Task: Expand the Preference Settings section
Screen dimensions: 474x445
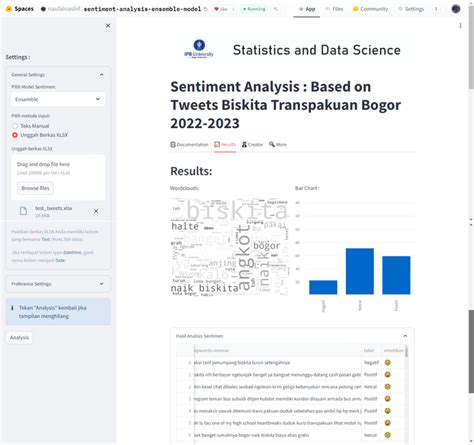Action: (x=58, y=284)
